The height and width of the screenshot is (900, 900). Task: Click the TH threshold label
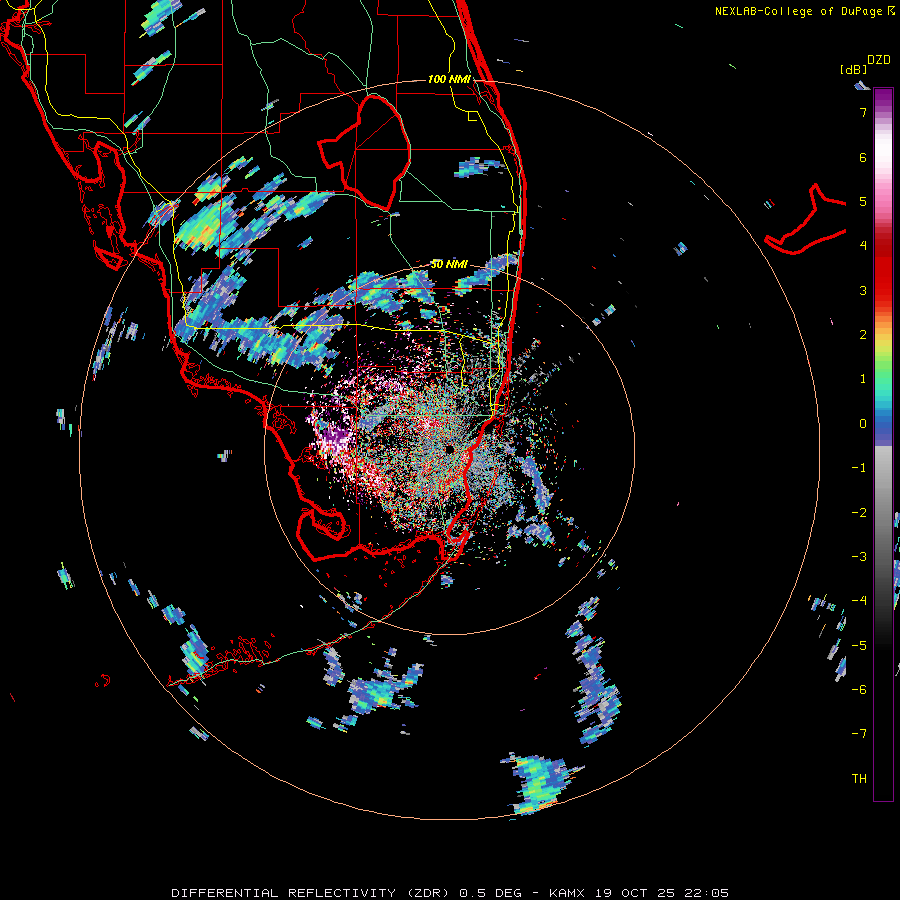click(x=859, y=778)
